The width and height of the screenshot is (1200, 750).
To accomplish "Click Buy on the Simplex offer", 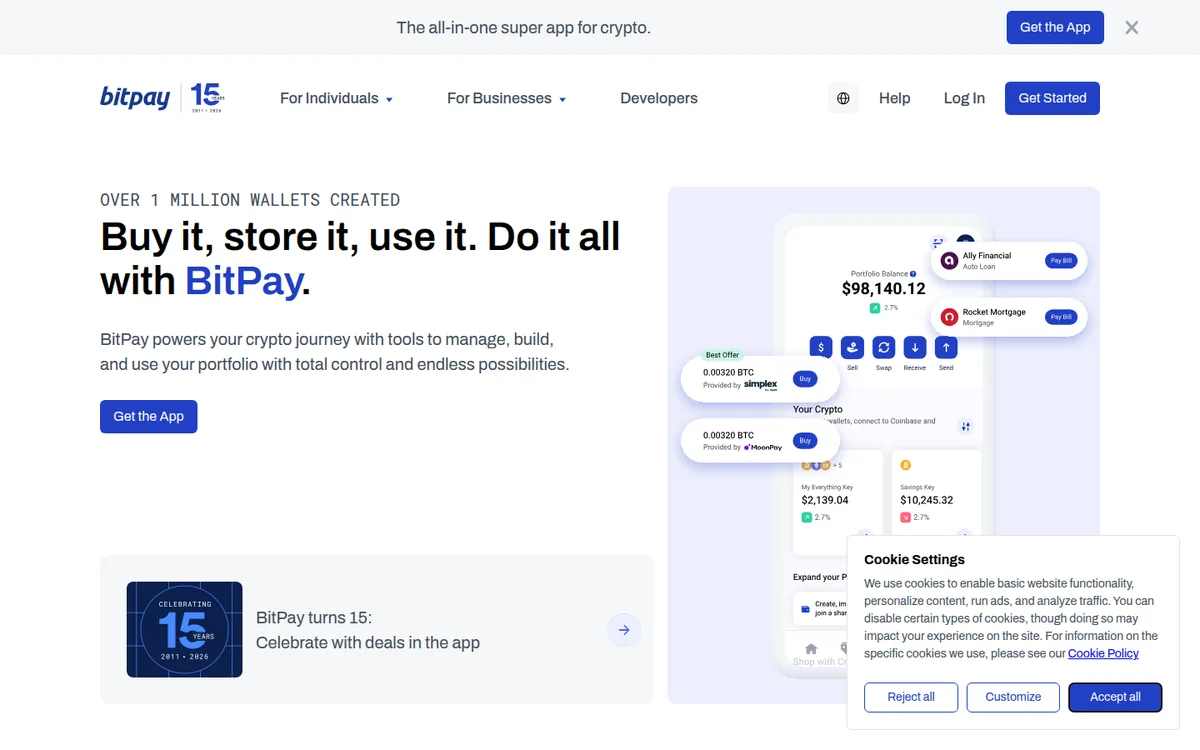I will pyautogui.click(x=805, y=379).
